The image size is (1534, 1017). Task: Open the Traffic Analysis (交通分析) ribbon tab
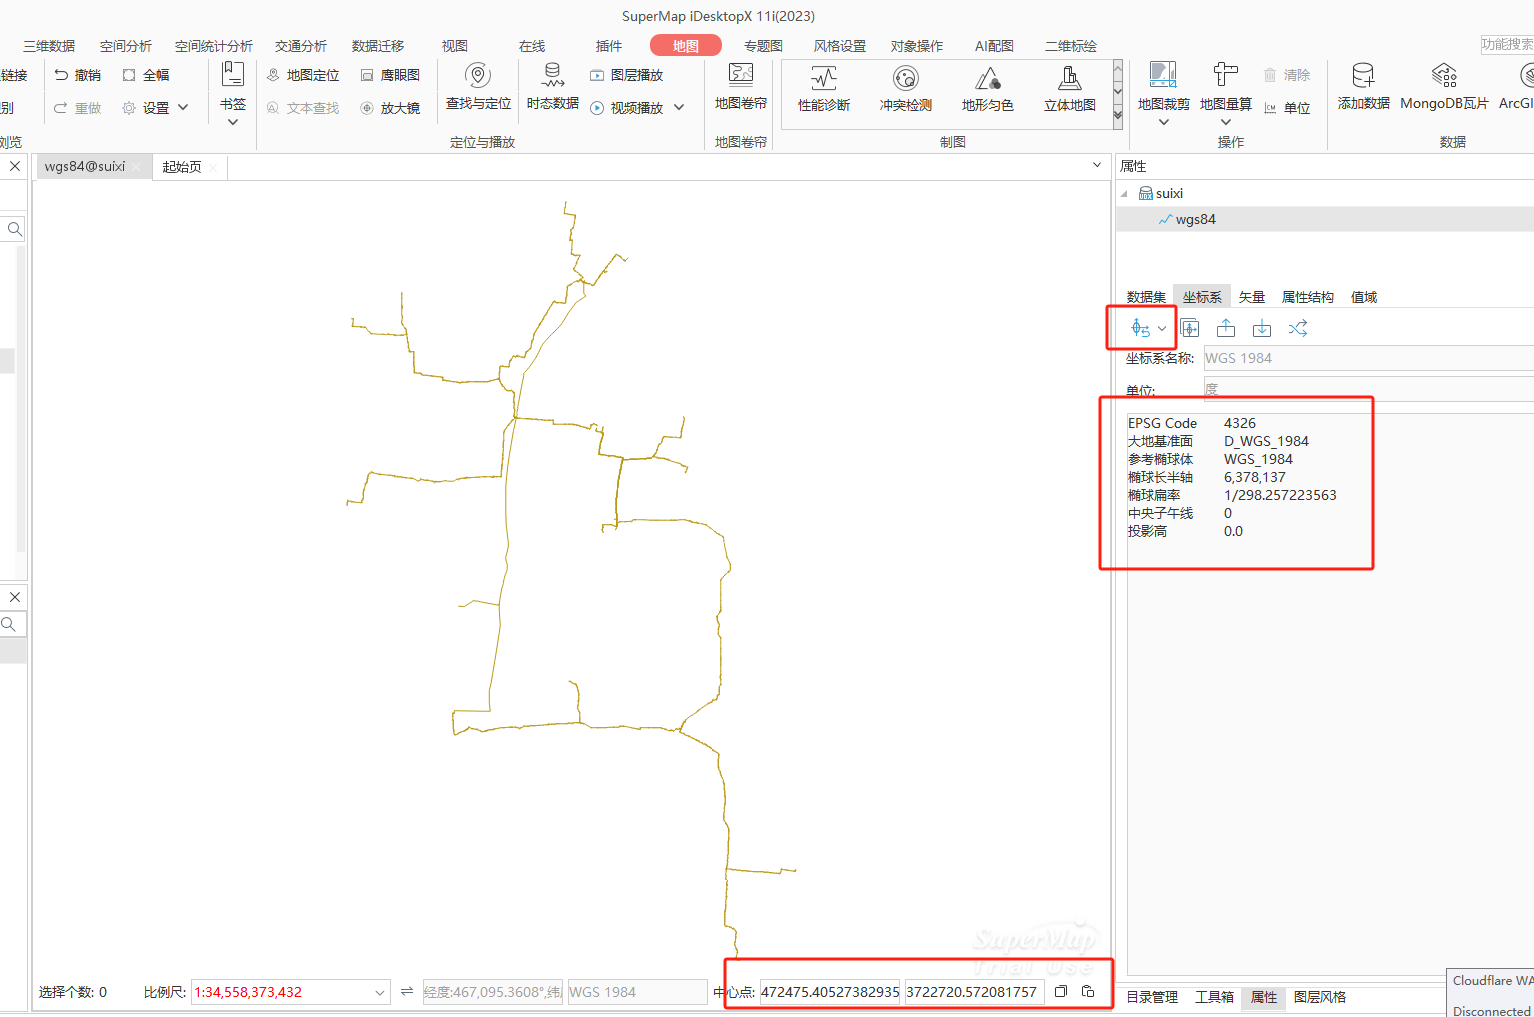point(301,46)
